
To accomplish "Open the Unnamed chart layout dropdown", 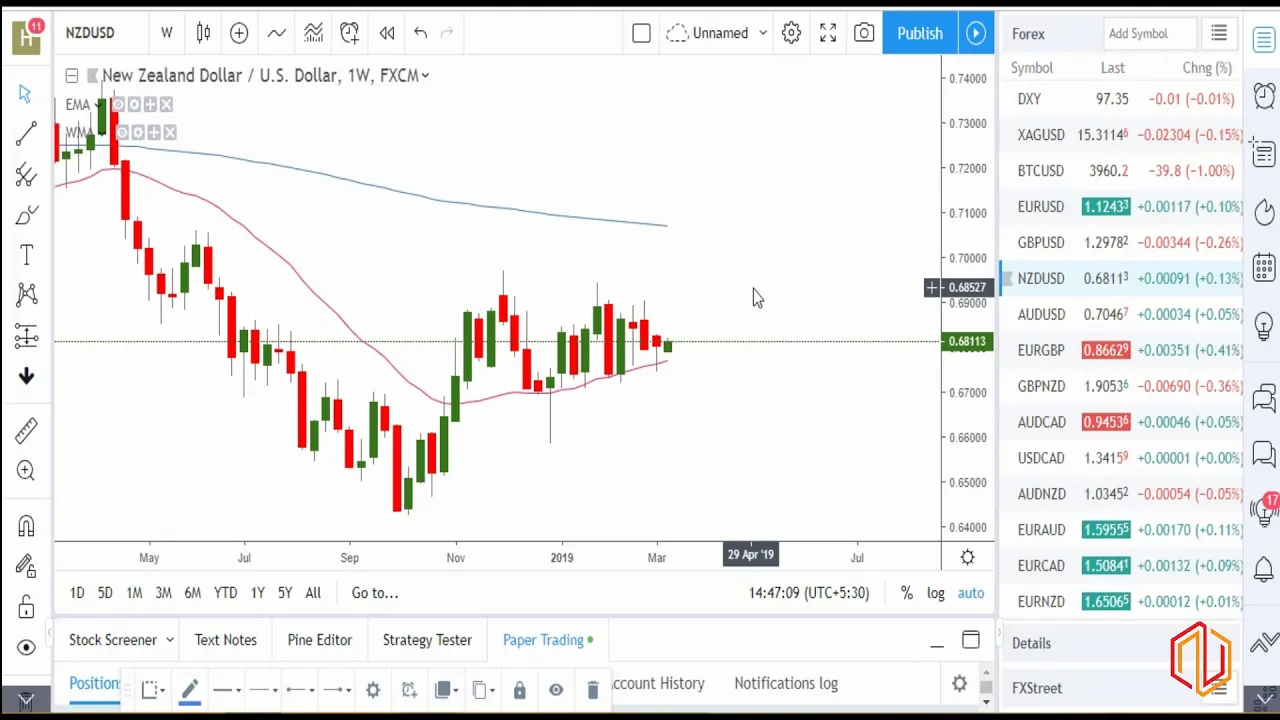I will (717, 33).
